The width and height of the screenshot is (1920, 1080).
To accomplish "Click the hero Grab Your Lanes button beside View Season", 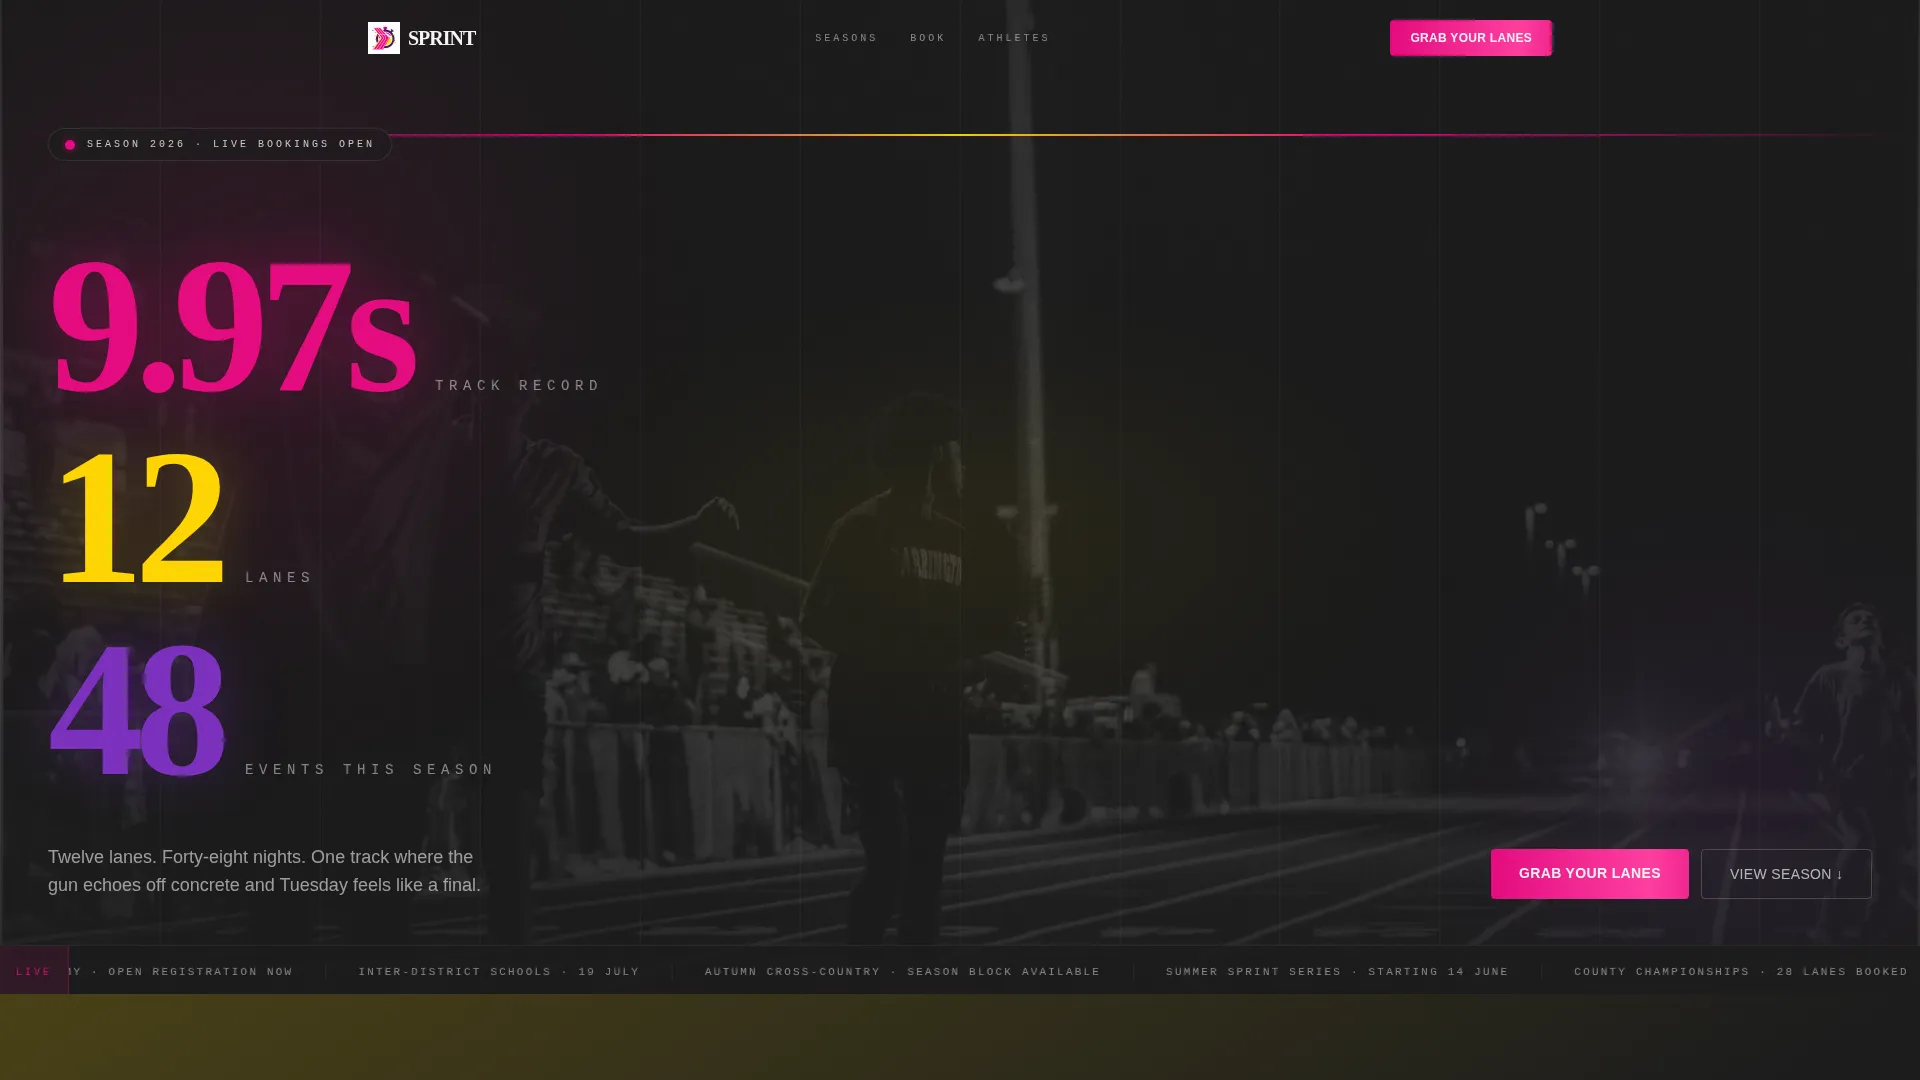I will pos(1589,874).
